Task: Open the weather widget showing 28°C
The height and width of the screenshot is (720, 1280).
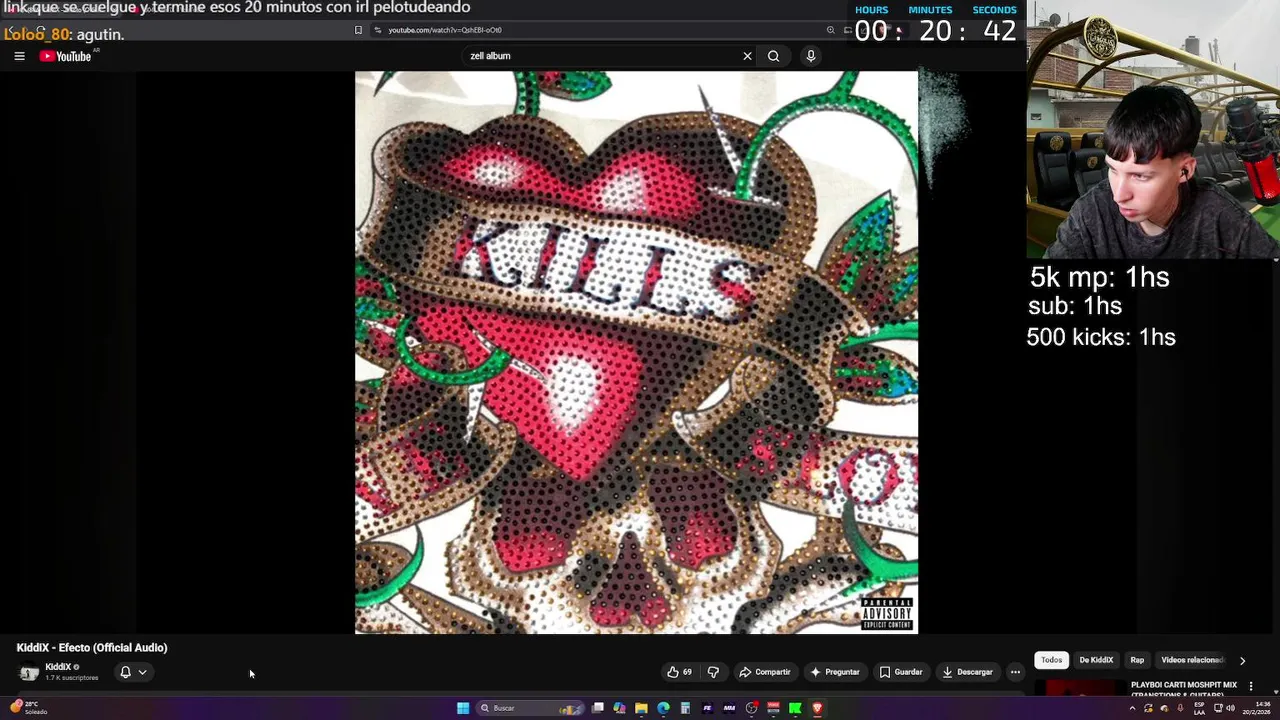Action: click(x=28, y=708)
